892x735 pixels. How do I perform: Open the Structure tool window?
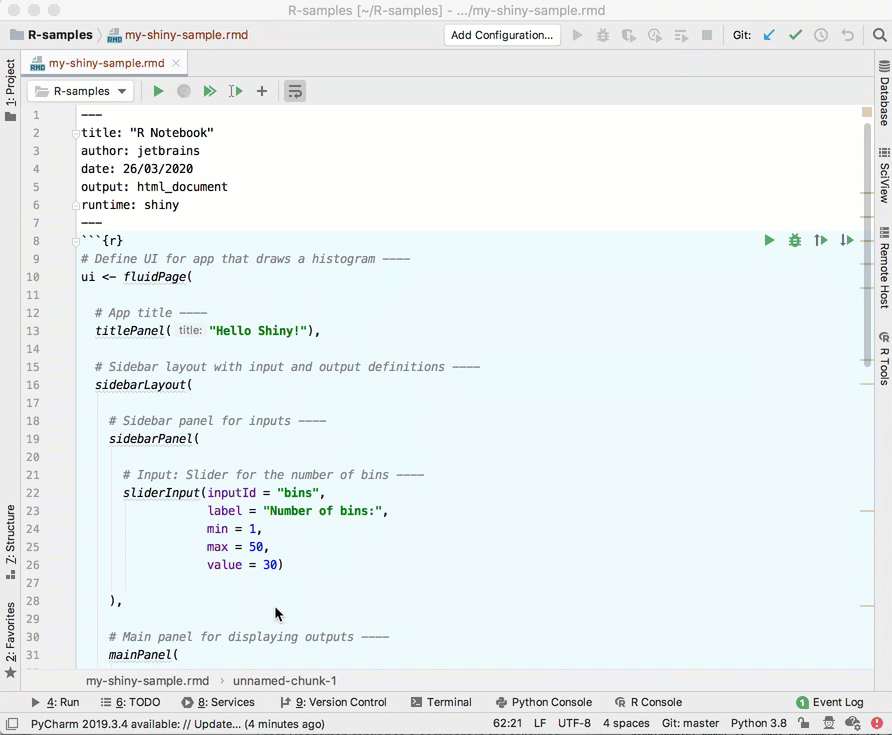tap(10, 542)
